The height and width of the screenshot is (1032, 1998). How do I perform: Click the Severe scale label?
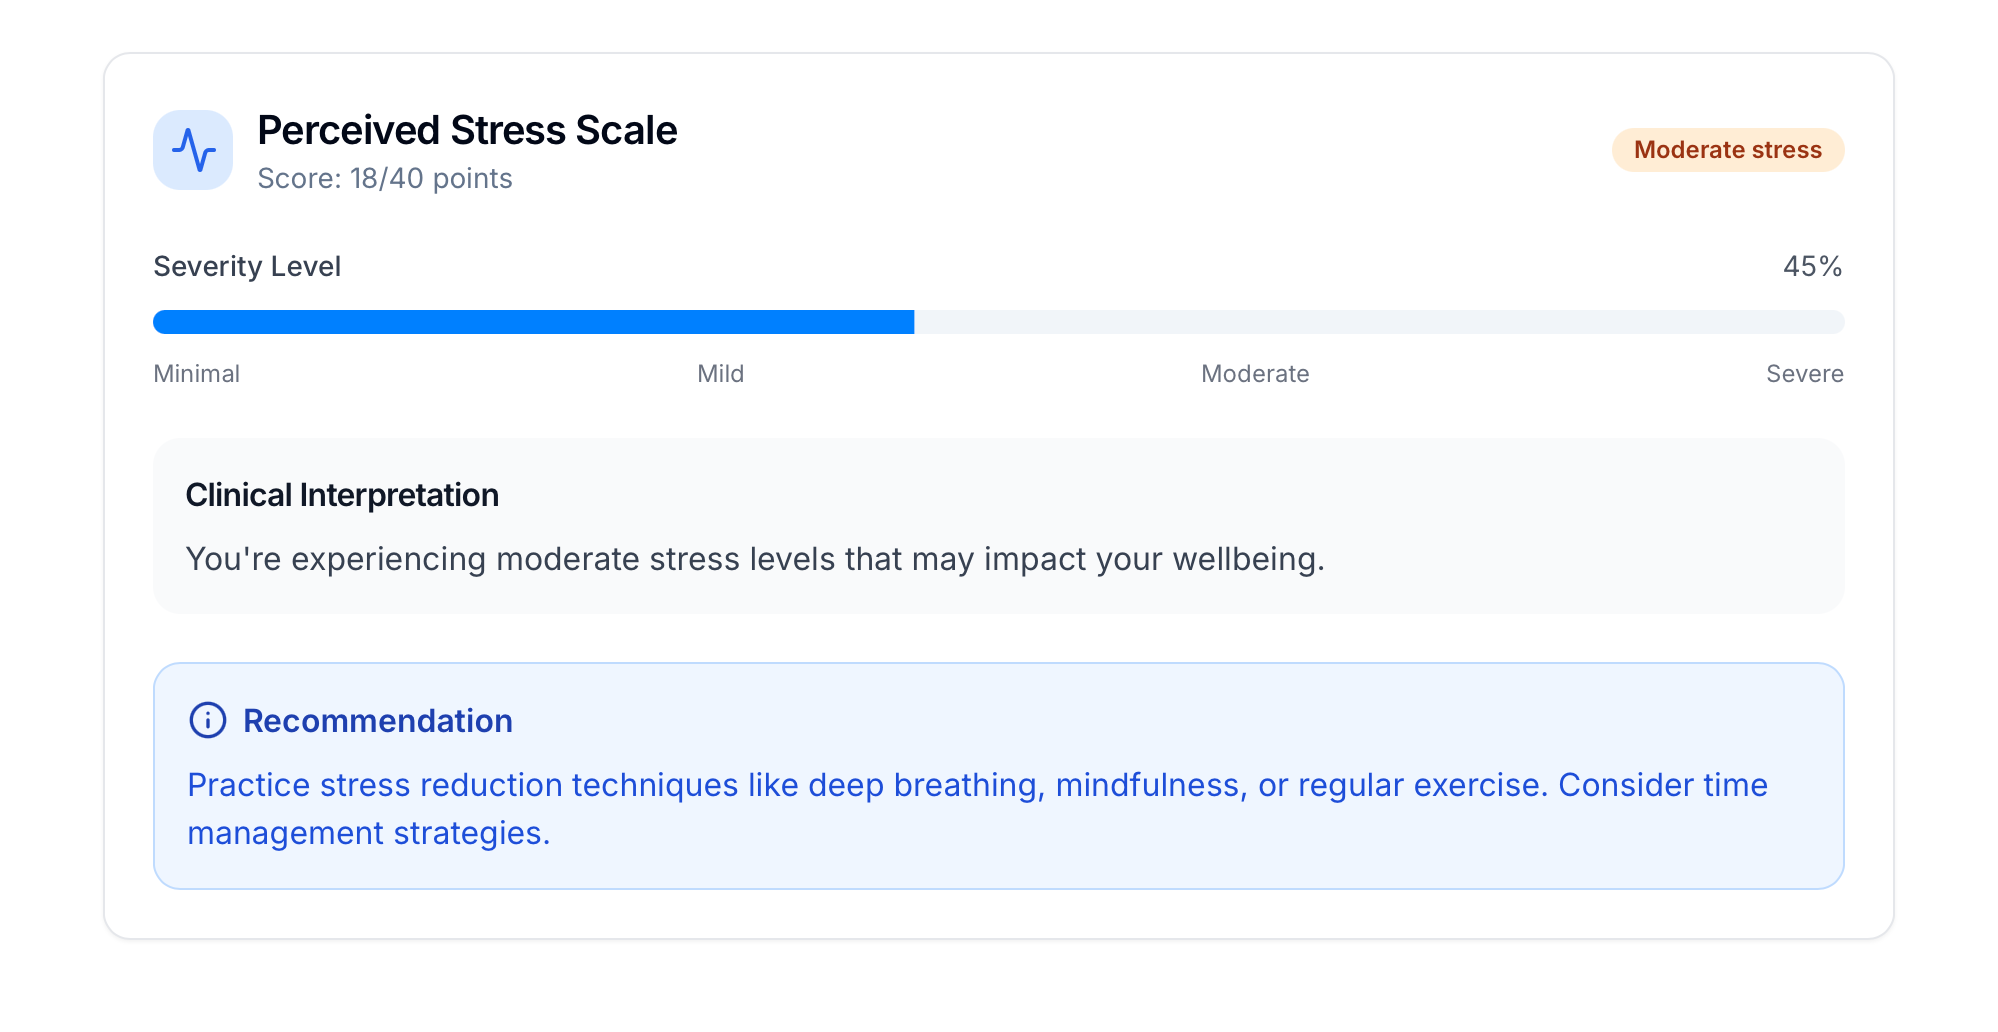pyautogui.click(x=1804, y=374)
